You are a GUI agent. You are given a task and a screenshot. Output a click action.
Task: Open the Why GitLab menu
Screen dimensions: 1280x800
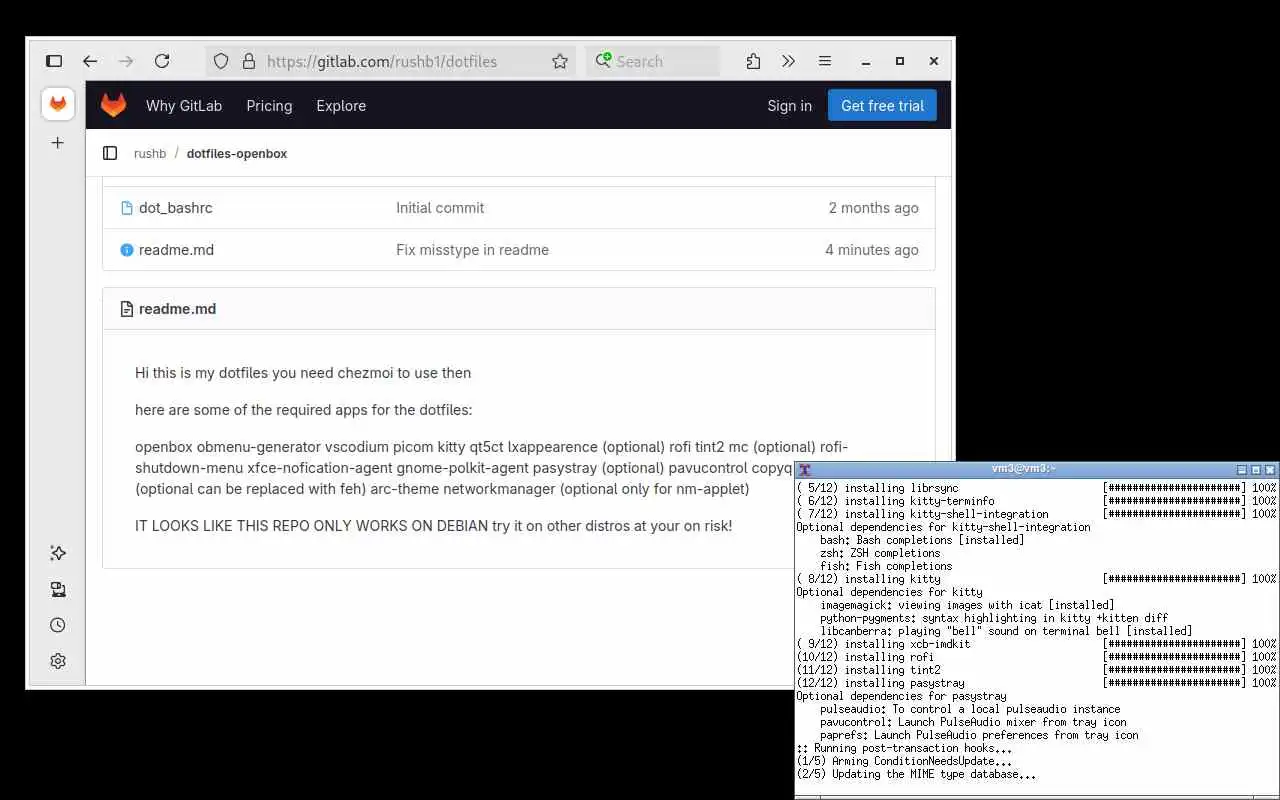point(184,106)
